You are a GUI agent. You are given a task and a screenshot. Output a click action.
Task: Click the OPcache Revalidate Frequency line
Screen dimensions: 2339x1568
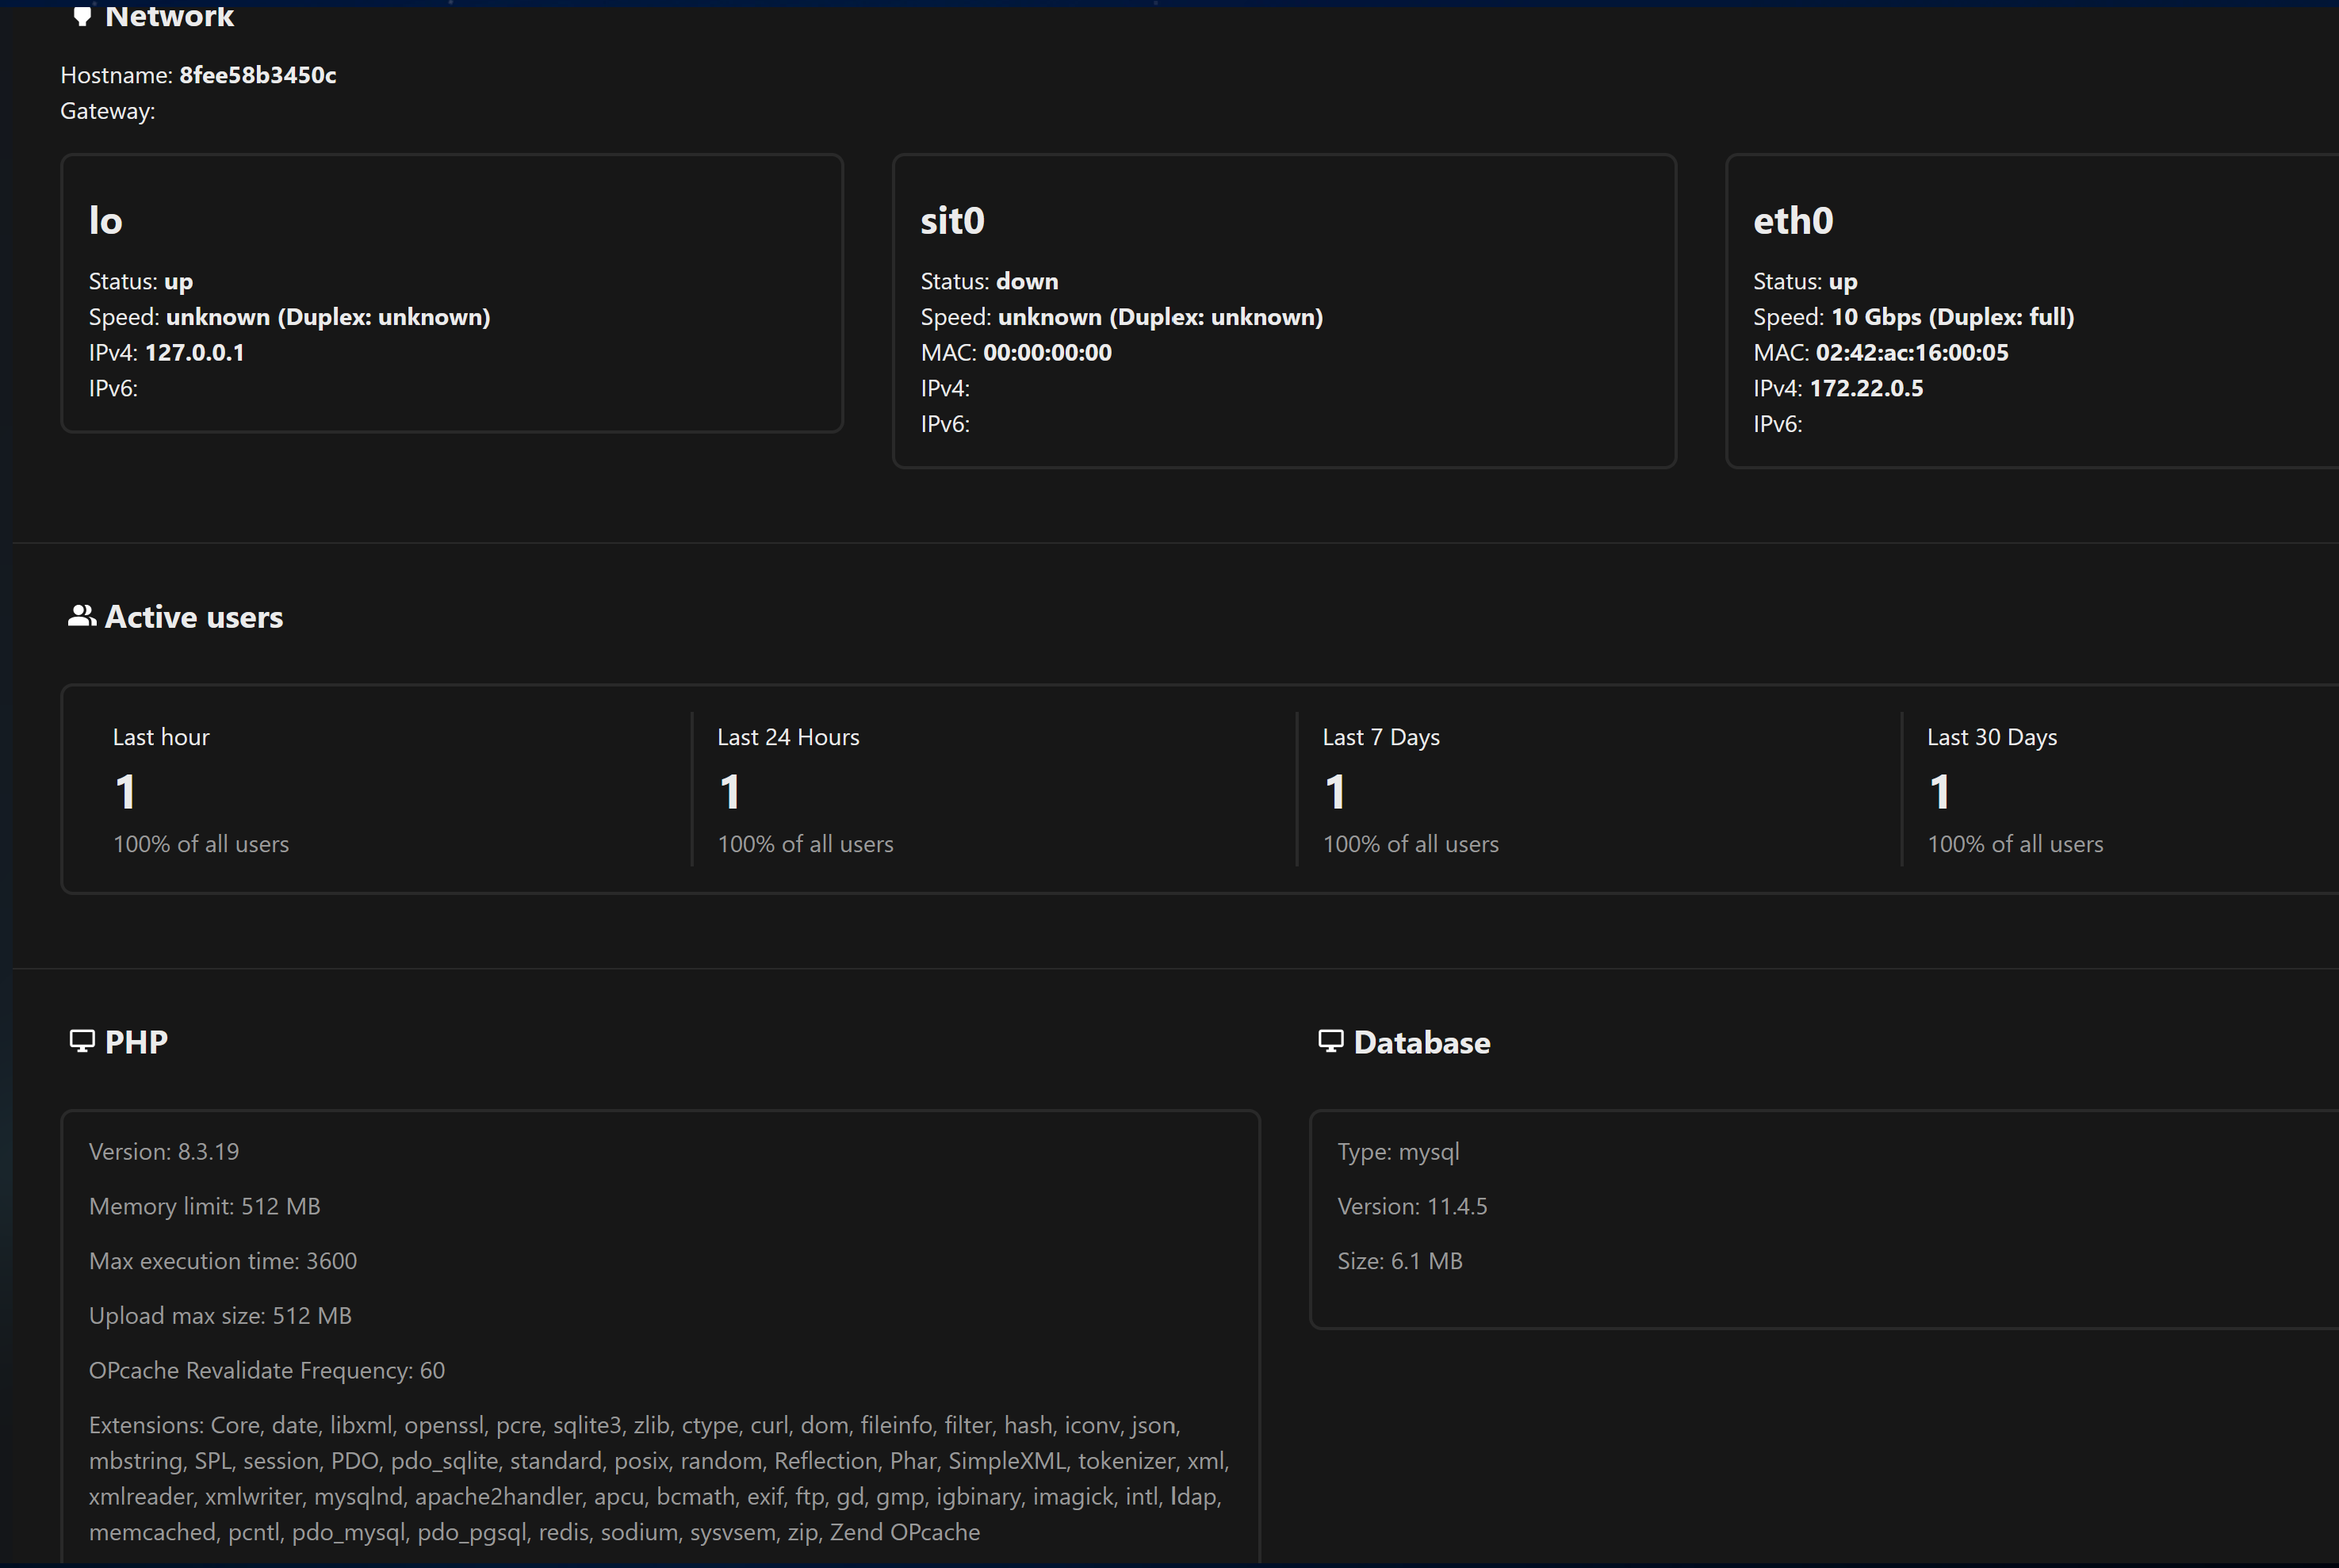tap(267, 1370)
